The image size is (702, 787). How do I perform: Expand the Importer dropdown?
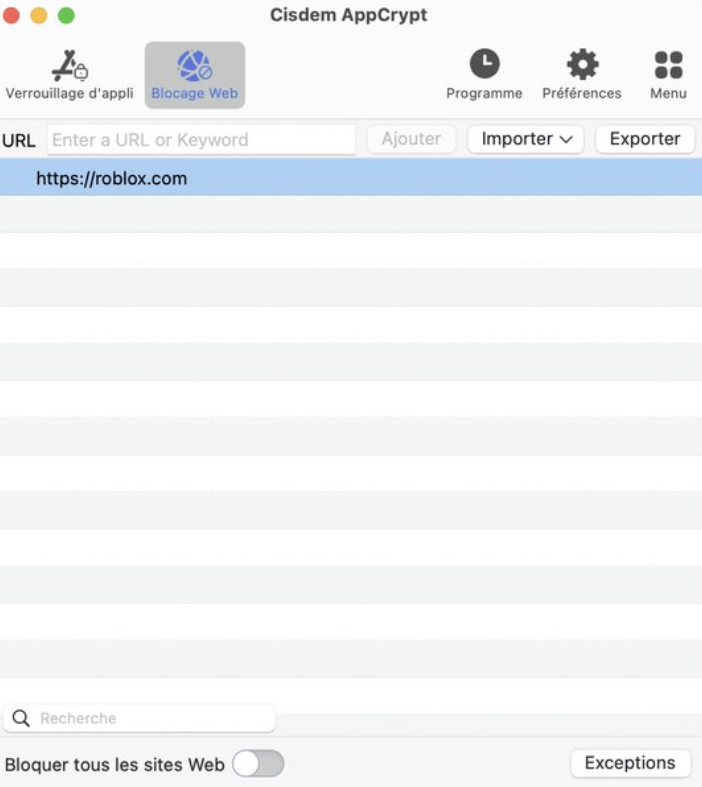[x=525, y=139]
